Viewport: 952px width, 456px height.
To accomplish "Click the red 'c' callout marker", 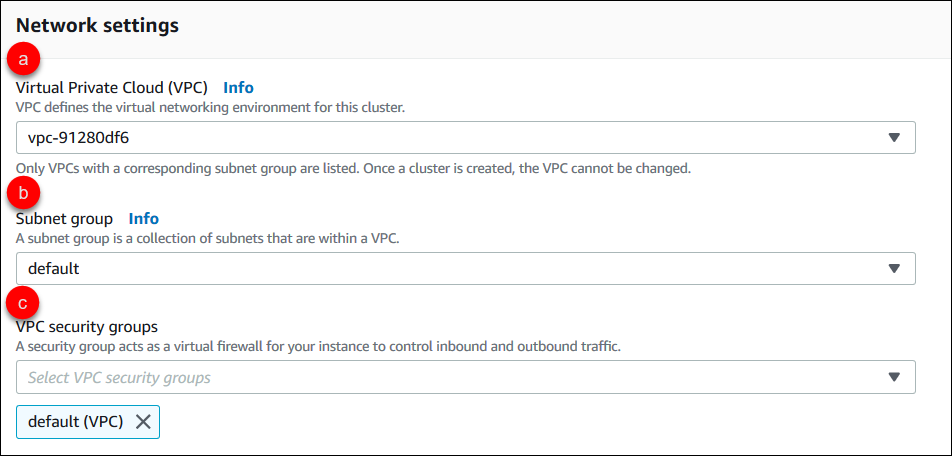I will pyautogui.click(x=22, y=299).
